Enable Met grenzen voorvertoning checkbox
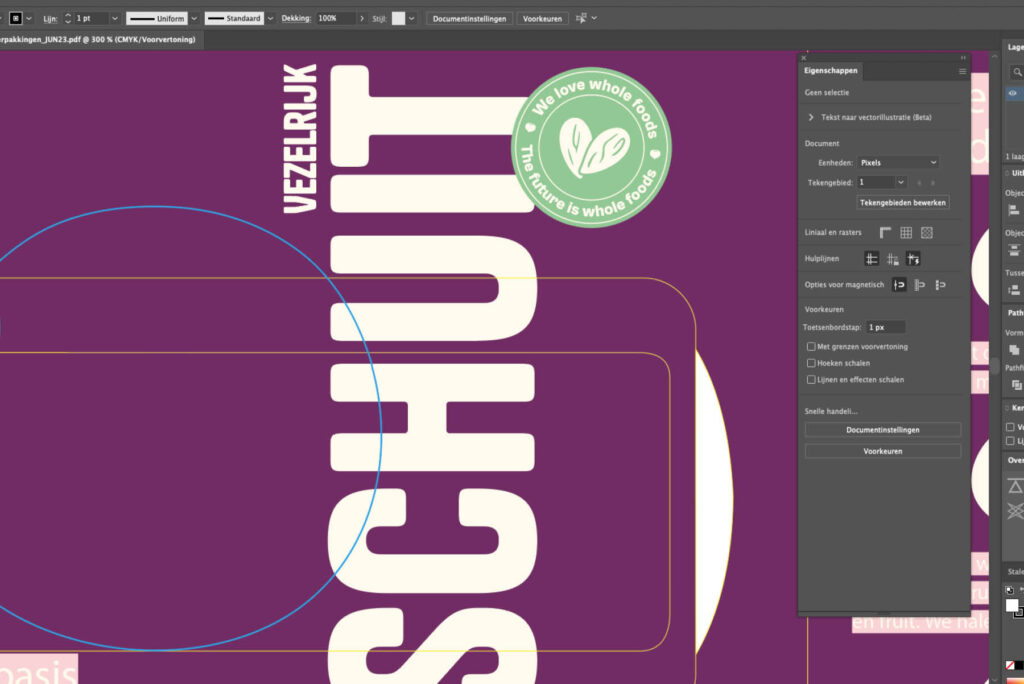 click(x=810, y=346)
